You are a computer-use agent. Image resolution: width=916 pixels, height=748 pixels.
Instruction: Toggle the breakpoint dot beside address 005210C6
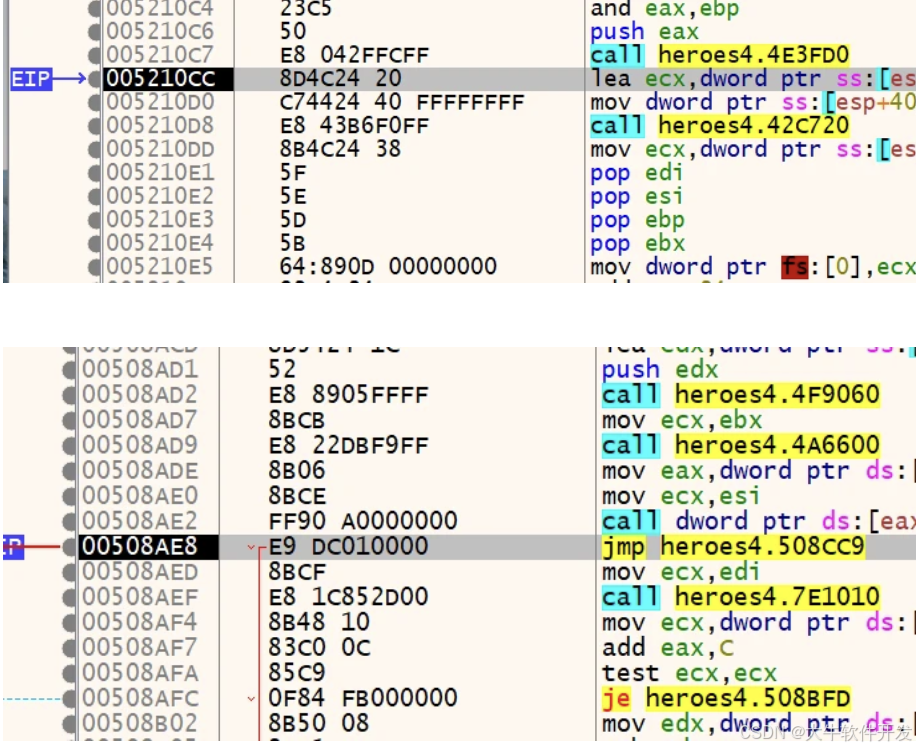94,32
